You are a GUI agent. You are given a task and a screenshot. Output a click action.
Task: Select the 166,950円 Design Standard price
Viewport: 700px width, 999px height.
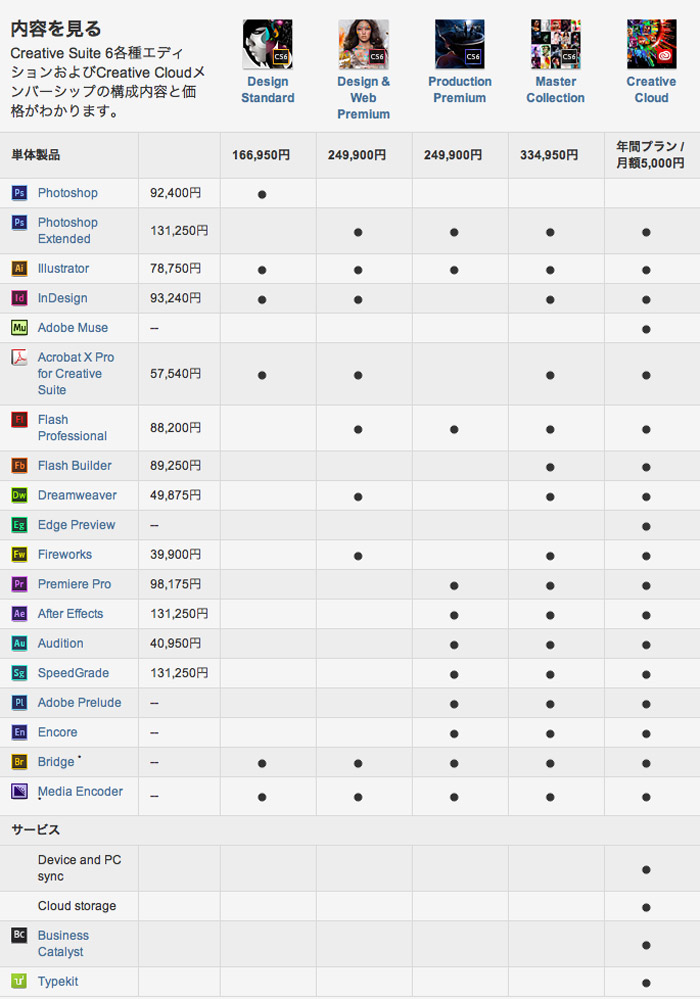pyautogui.click(x=261, y=155)
